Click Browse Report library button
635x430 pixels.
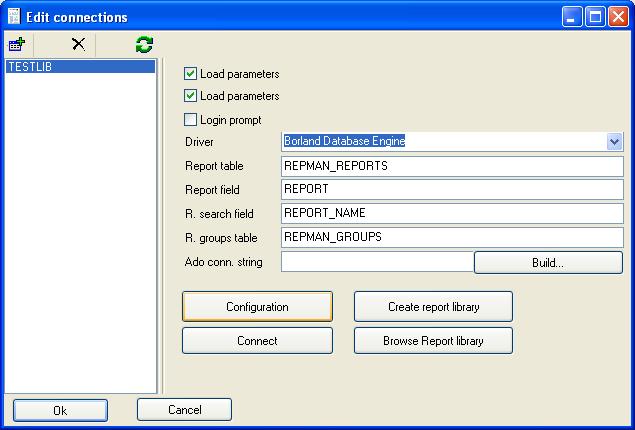click(433, 341)
